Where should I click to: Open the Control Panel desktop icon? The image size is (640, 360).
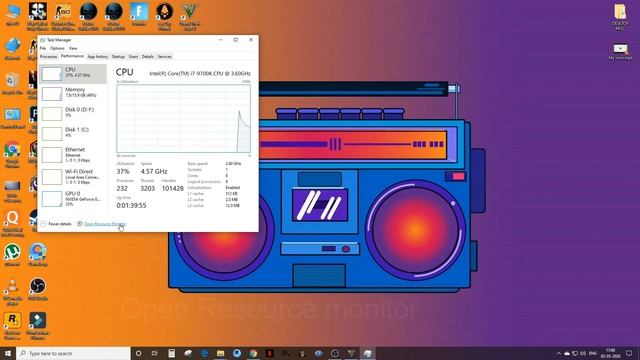coord(13,118)
